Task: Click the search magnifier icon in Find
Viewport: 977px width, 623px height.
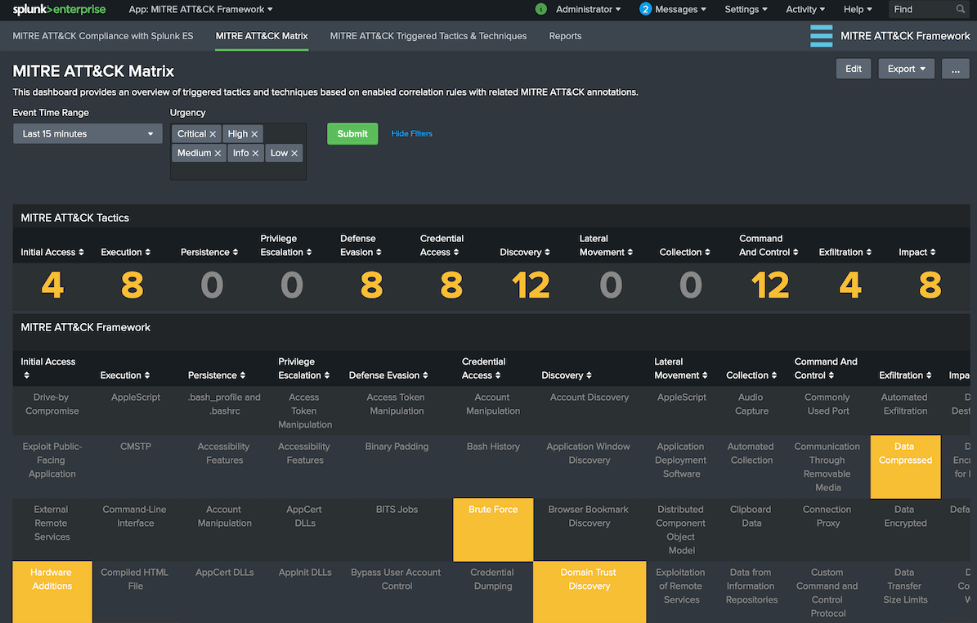Action: 959,10
